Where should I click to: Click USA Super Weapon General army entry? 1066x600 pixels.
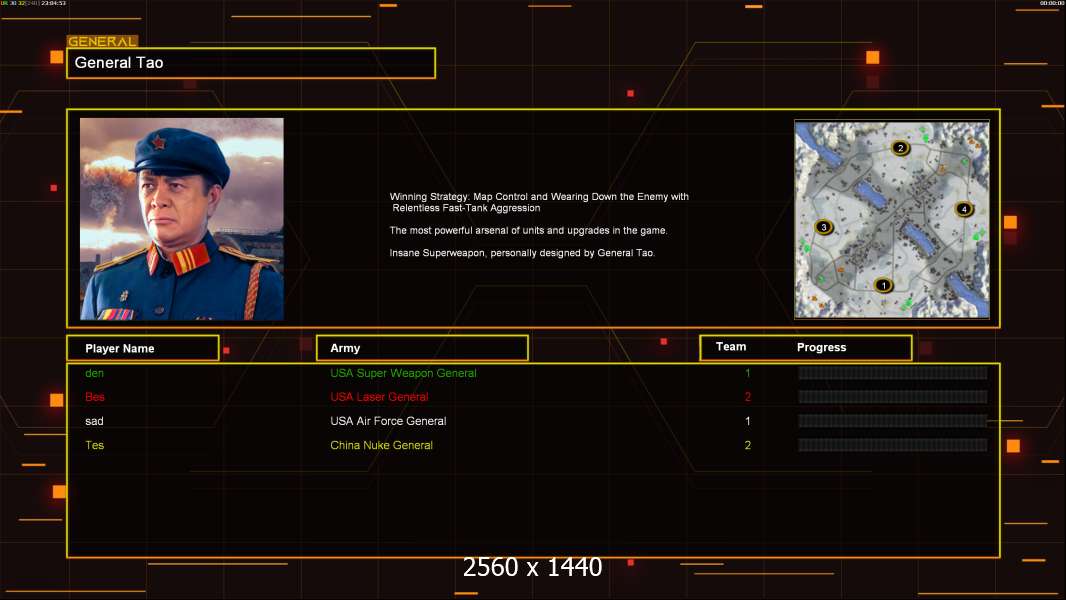pyautogui.click(x=403, y=373)
